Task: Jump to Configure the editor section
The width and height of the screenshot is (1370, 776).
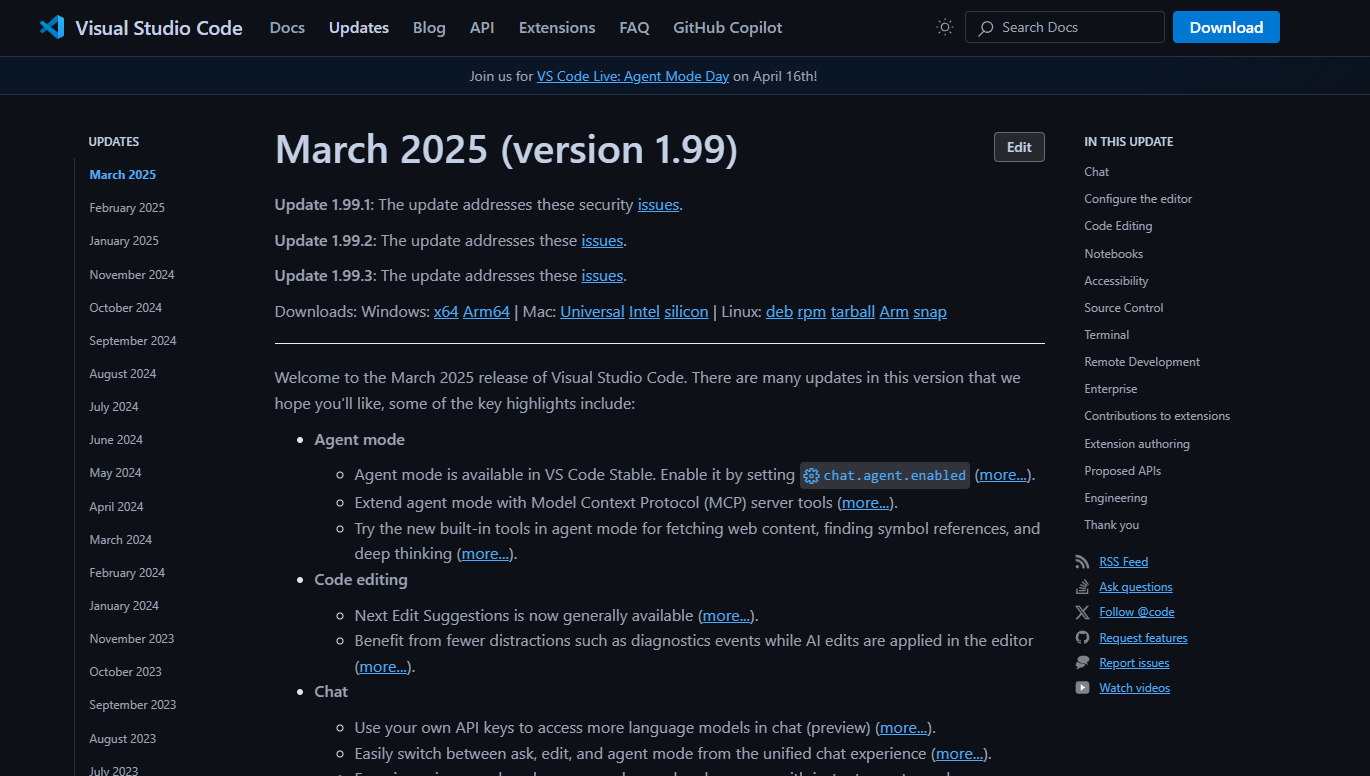Action: coord(1138,199)
